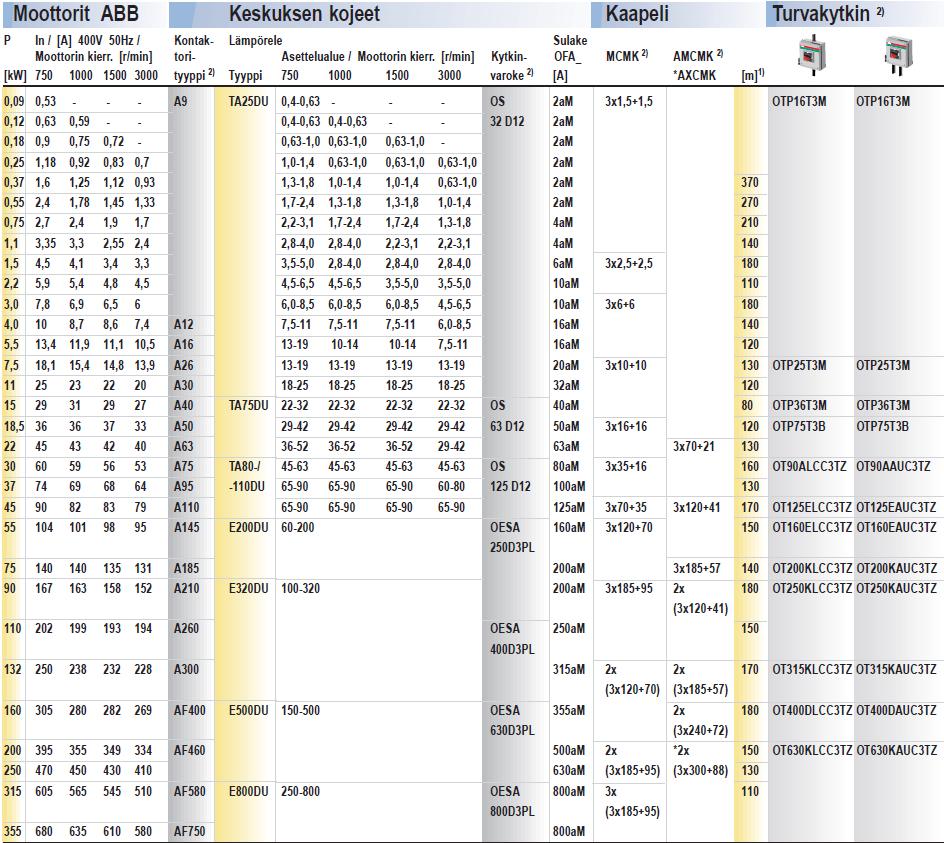
Task: Click switch fuse 'OESA 800D3PL'
Action: [x=512, y=801]
